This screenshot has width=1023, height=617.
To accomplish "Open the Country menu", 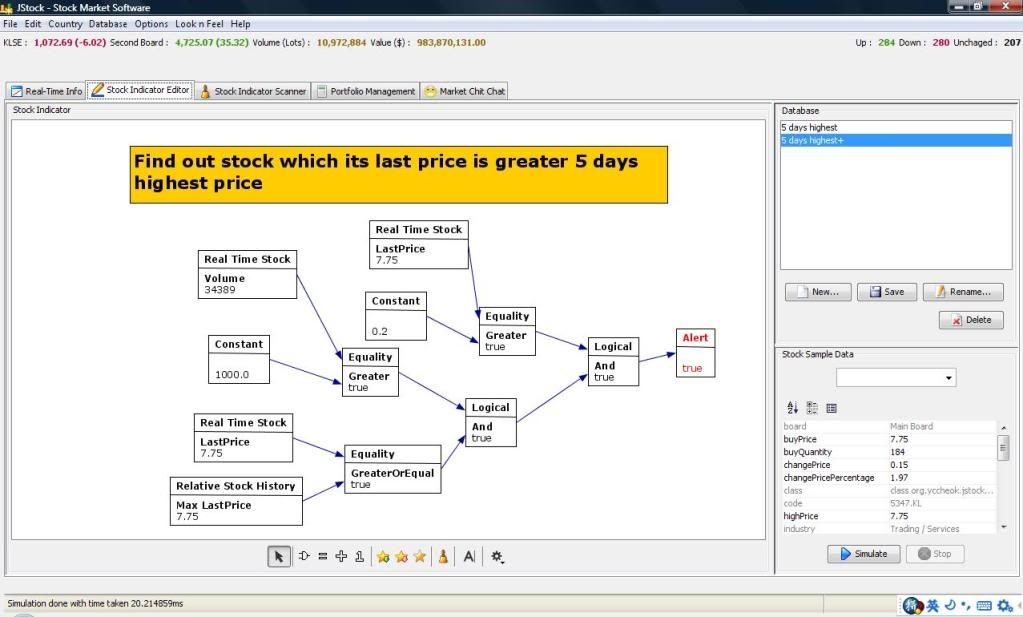I will (65, 24).
